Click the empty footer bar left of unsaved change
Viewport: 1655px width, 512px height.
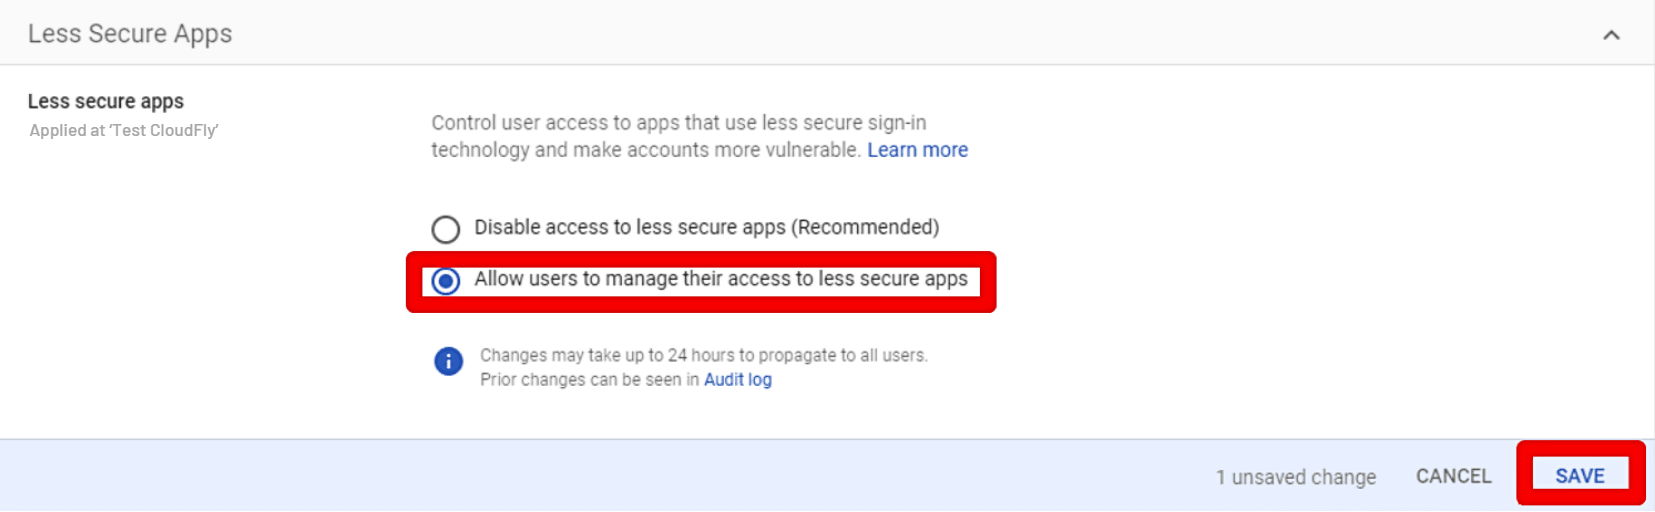pyautogui.click(x=600, y=476)
